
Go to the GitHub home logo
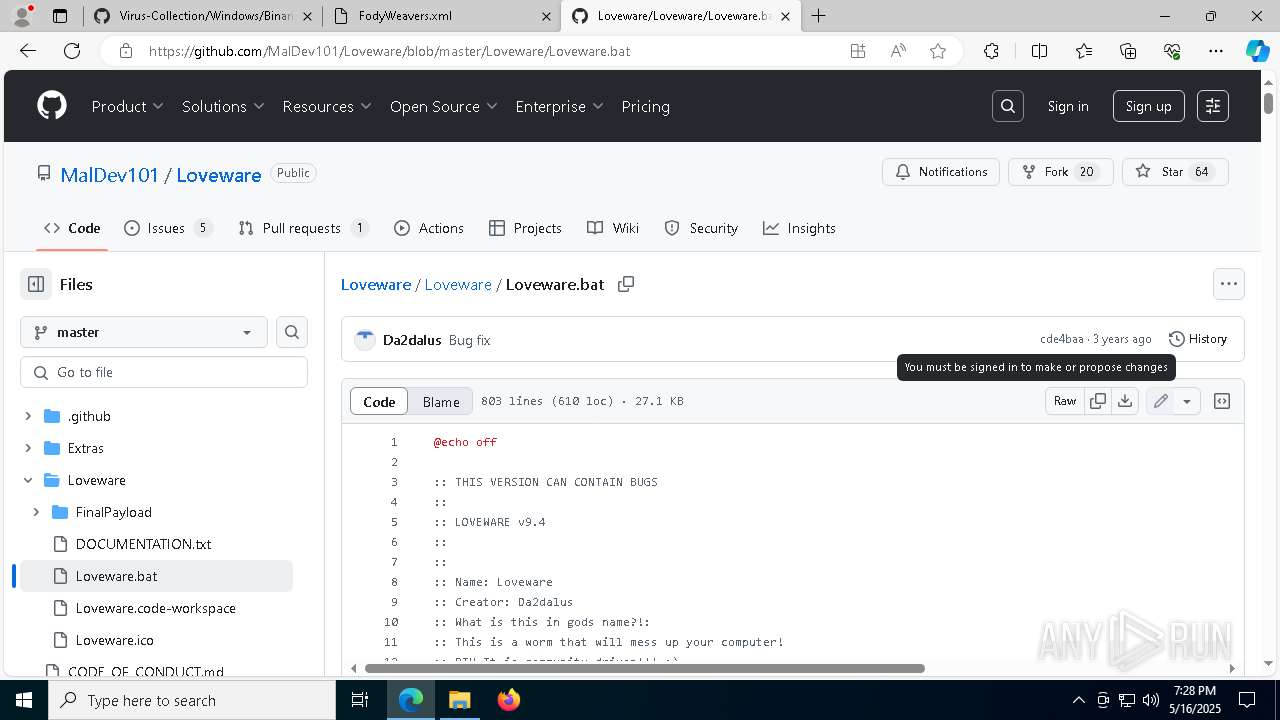(52, 106)
